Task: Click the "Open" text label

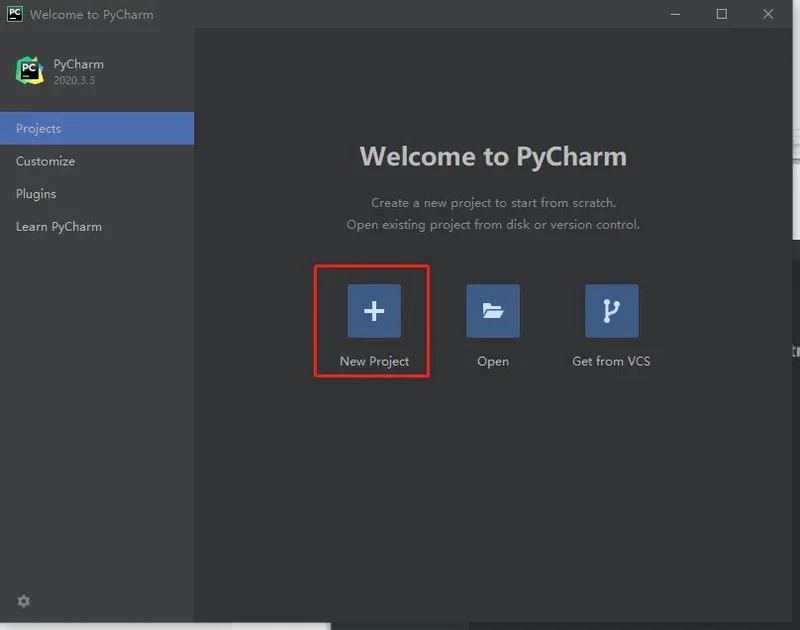Action: [x=493, y=361]
